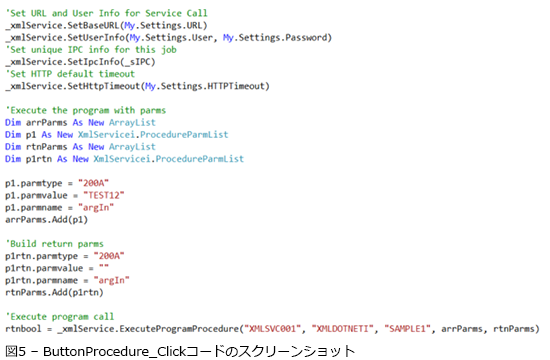This screenshot has height=360, width=550.
Task: Click the line arrParms.Add(p1)
Action: point(47,220)
